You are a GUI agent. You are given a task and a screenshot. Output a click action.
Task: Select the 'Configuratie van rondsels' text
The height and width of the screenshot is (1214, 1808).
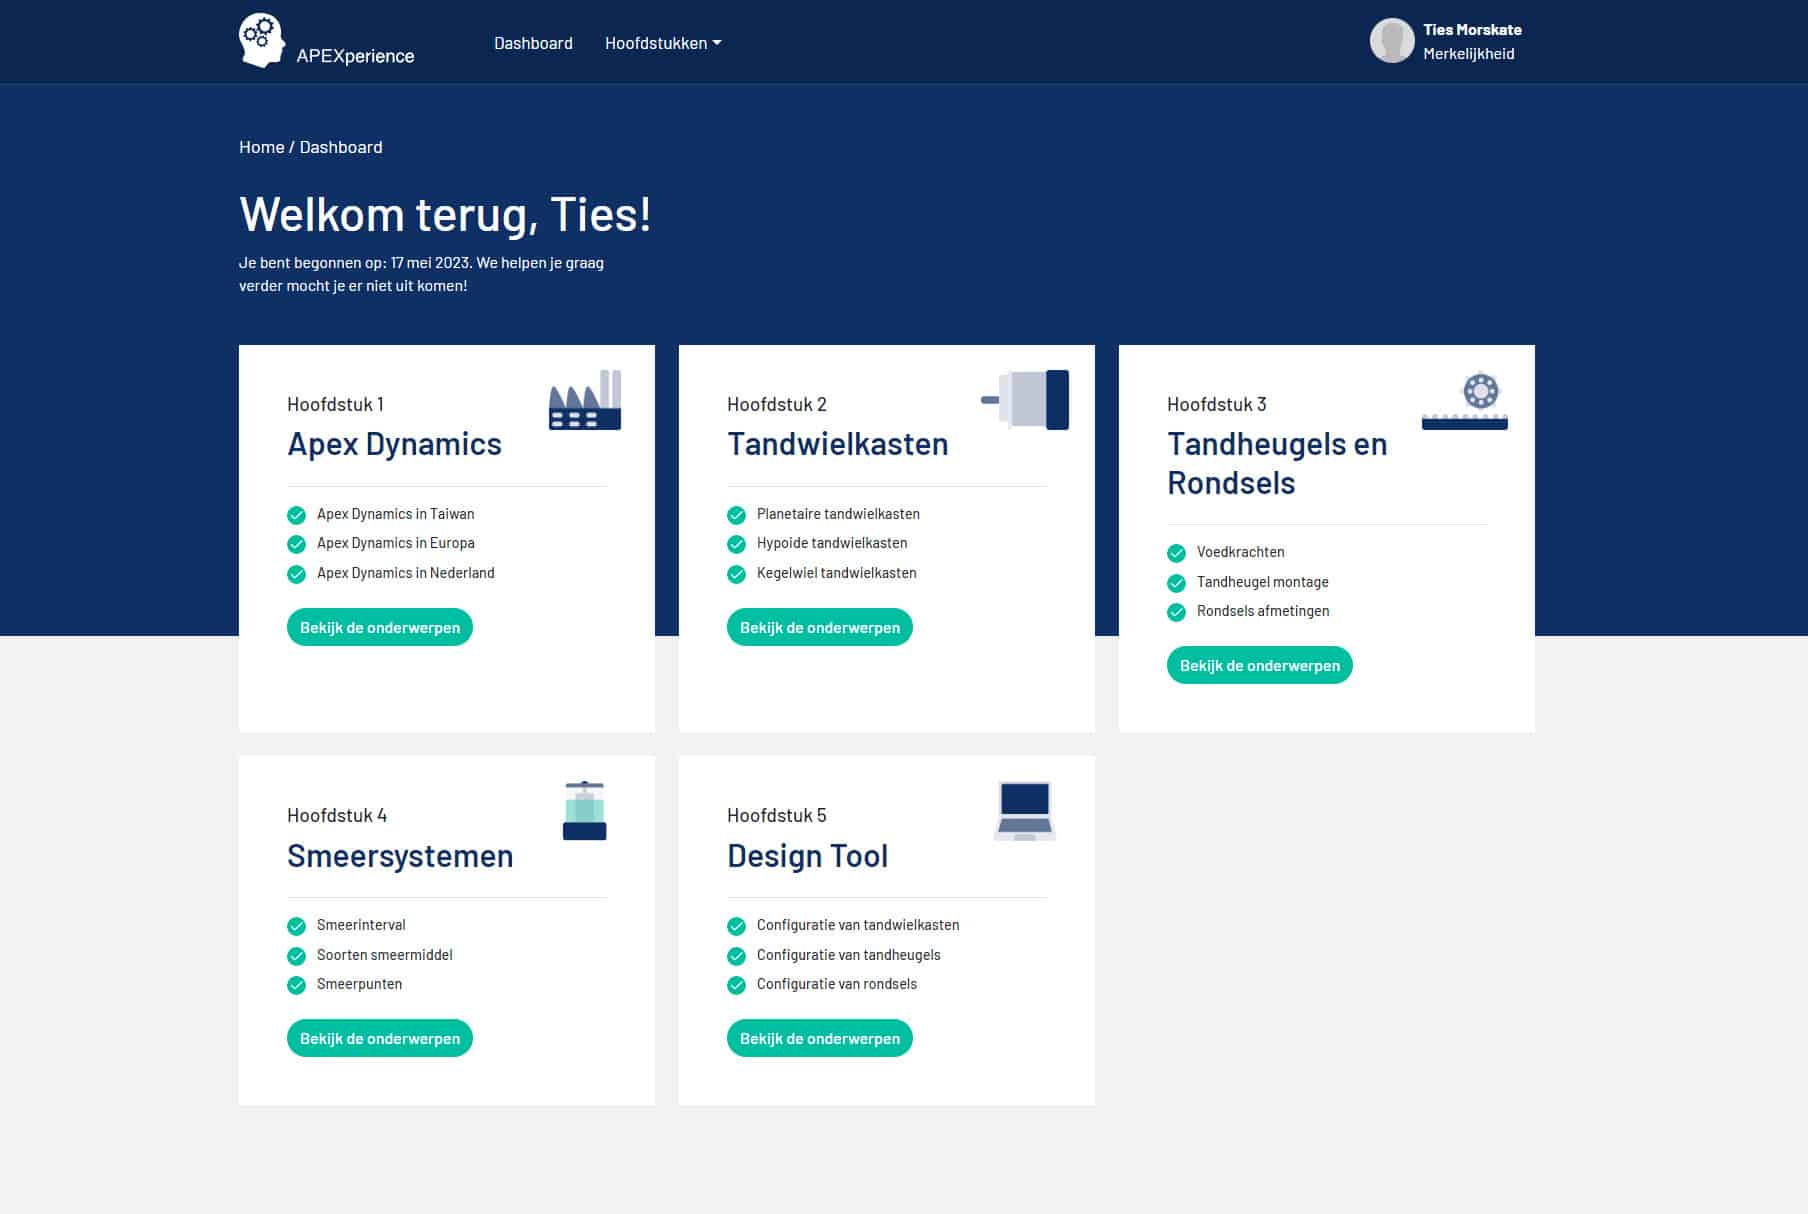click(x=837, y=984)
